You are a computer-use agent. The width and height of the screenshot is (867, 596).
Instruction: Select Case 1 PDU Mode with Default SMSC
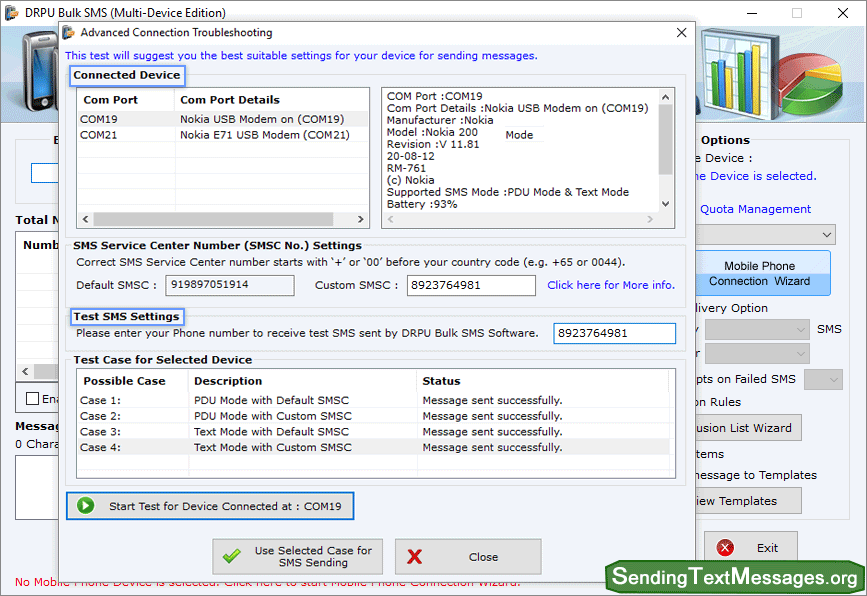click(373, 400)
